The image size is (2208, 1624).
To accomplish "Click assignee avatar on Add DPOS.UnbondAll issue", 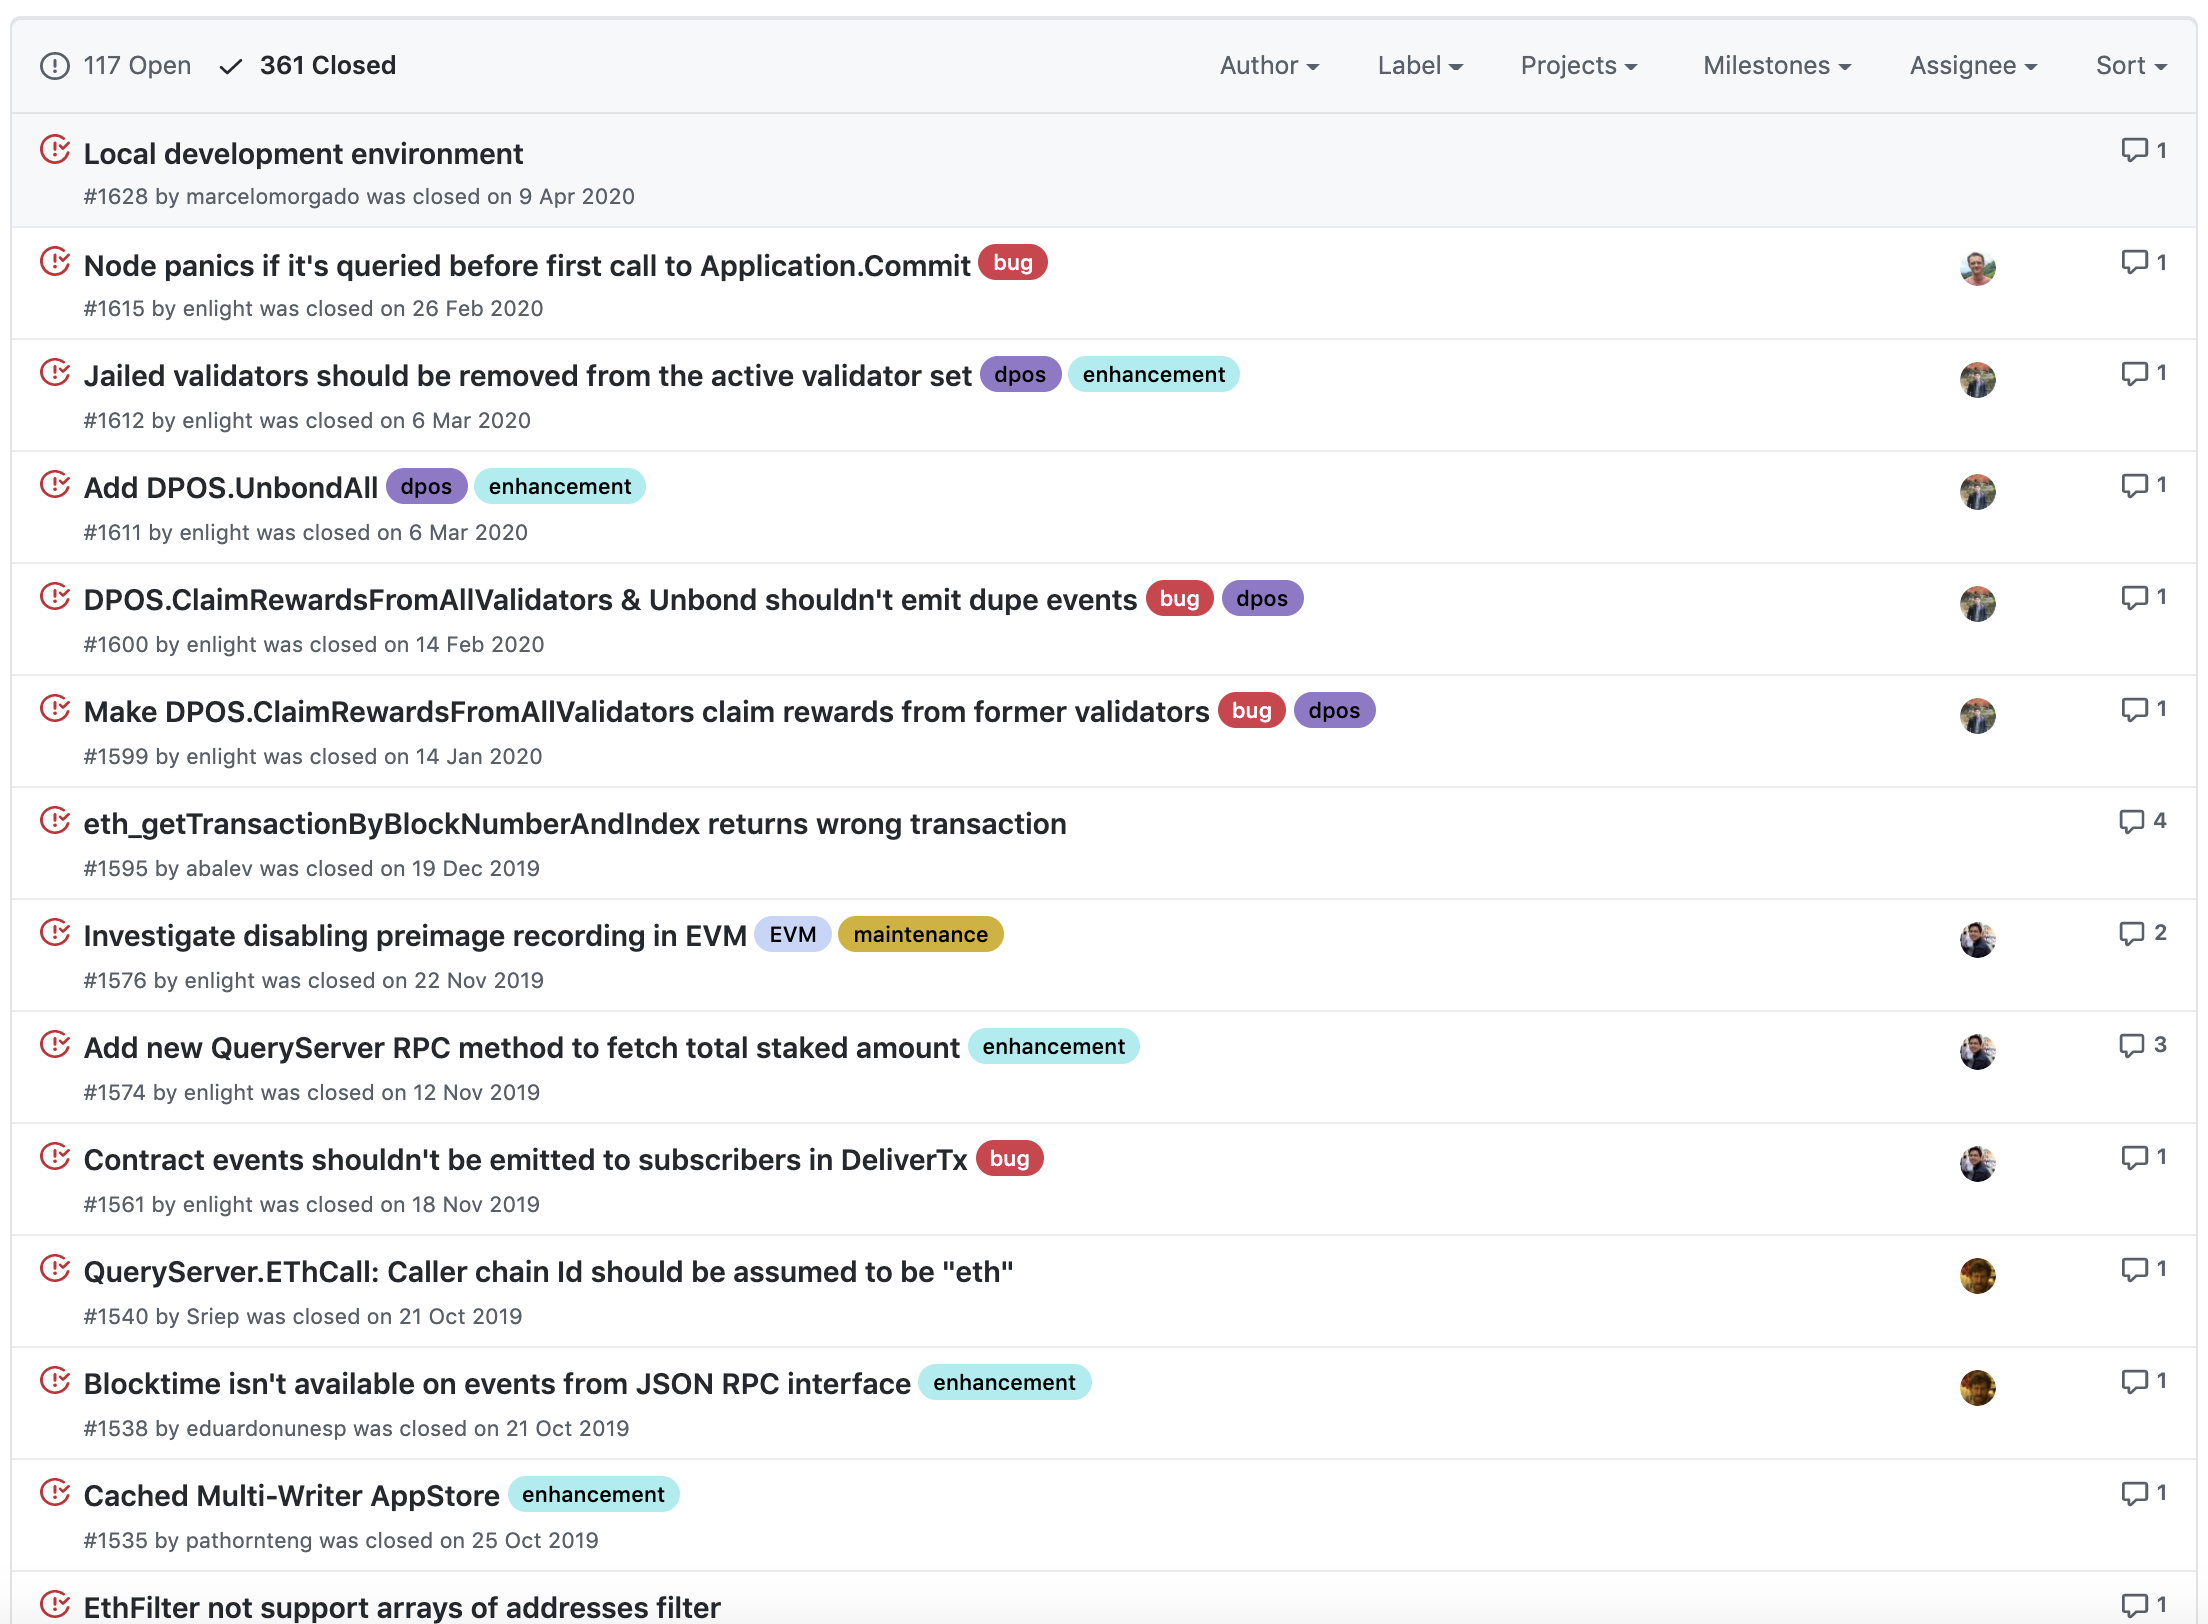I will [x=1977, y=492].
